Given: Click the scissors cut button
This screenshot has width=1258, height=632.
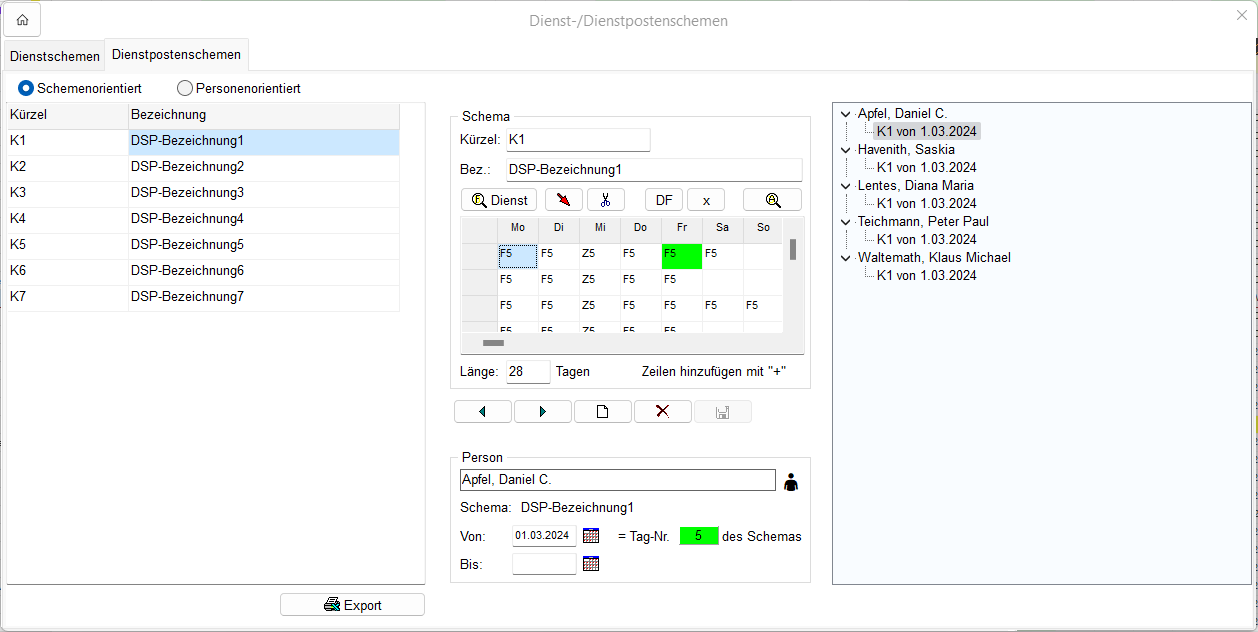Looking at the screenshot, I should point(605,200).
